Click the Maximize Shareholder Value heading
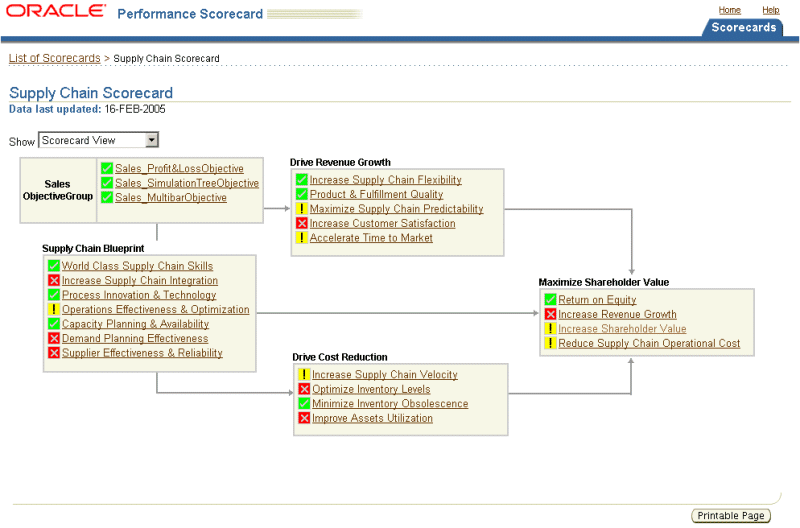This screenshot has width=800, height=528. point(604,282)
